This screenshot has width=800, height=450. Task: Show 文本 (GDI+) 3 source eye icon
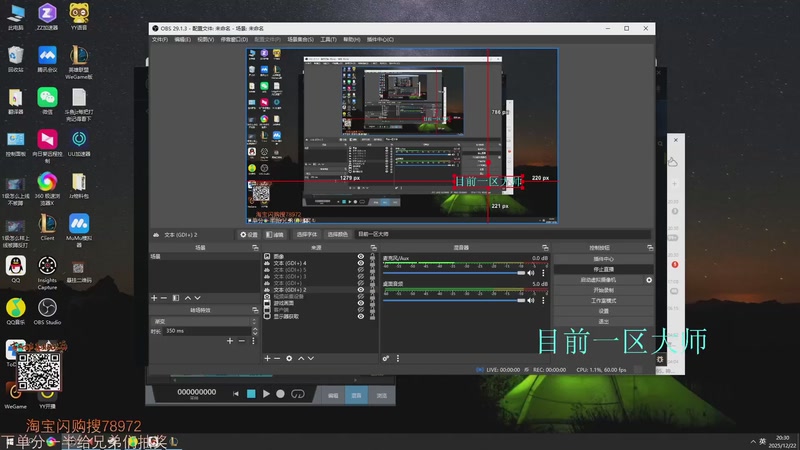coord(361,277)
